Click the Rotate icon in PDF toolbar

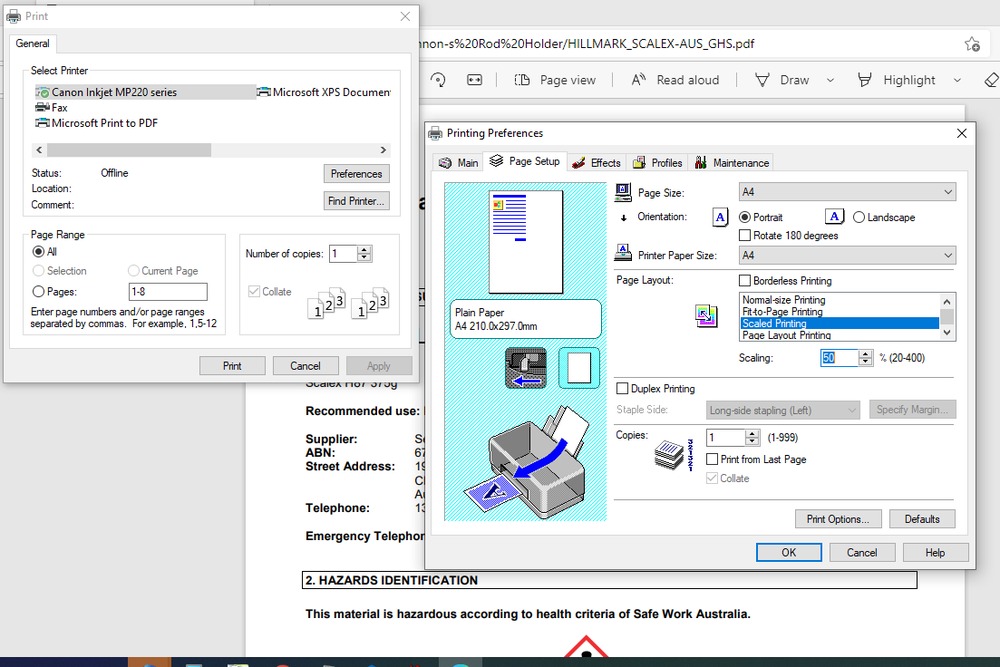(438, 80)
